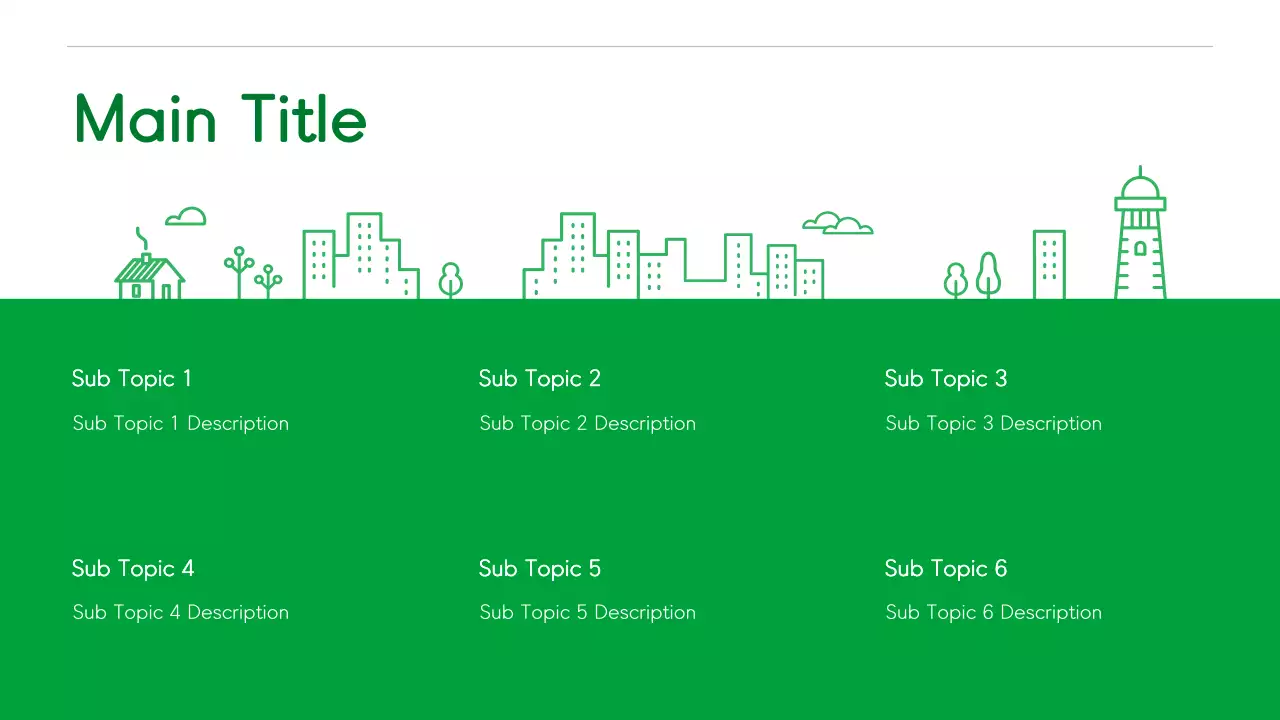Select the lighthouse drawing on the right
Screen dimensions: 1280x720
coord(1140,235)
